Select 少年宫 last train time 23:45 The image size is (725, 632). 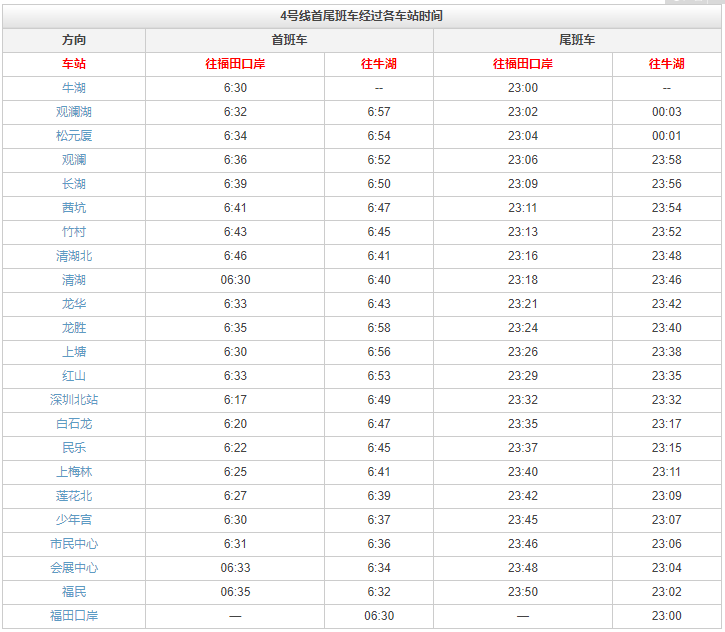[523, 520]
